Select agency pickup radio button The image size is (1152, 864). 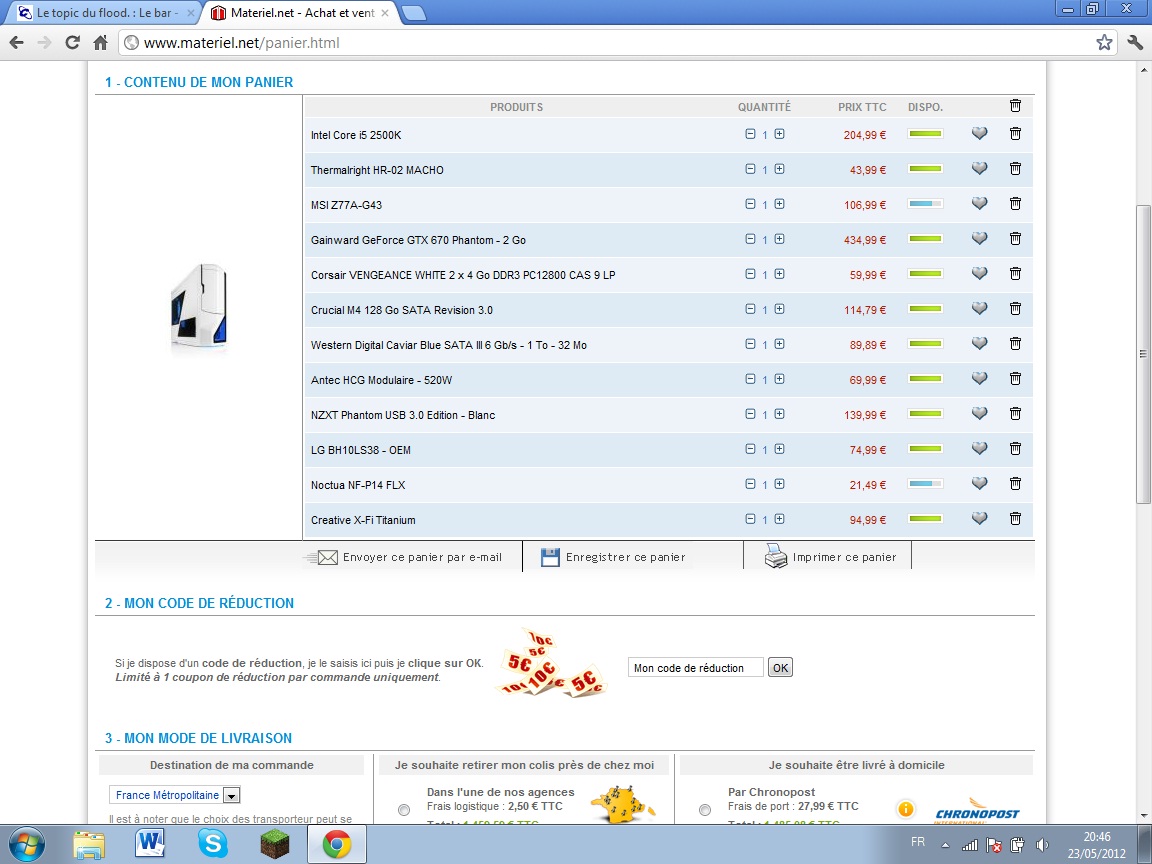404,810
